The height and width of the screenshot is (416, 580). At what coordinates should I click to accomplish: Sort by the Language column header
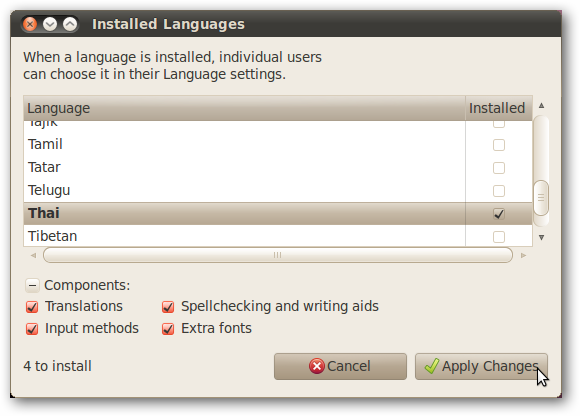click(x=244, y=108)
